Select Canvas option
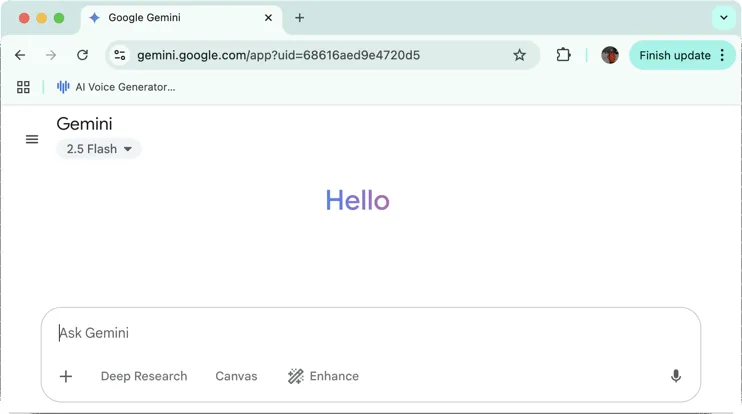This screenshot has height=414, width=742. [x=236, y=376]
